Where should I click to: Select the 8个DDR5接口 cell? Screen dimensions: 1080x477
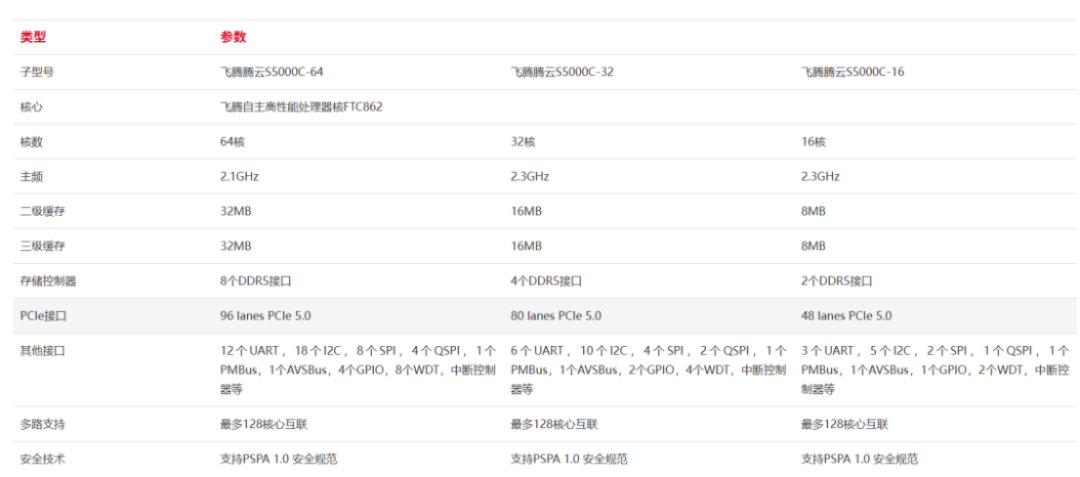(256, 282)
